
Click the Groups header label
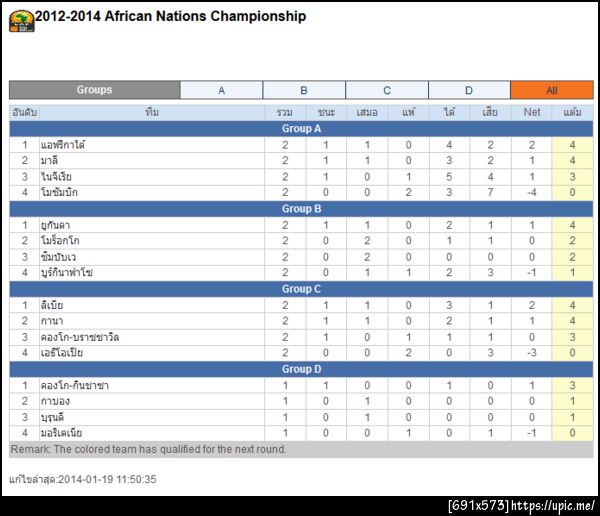pos(95,90)
